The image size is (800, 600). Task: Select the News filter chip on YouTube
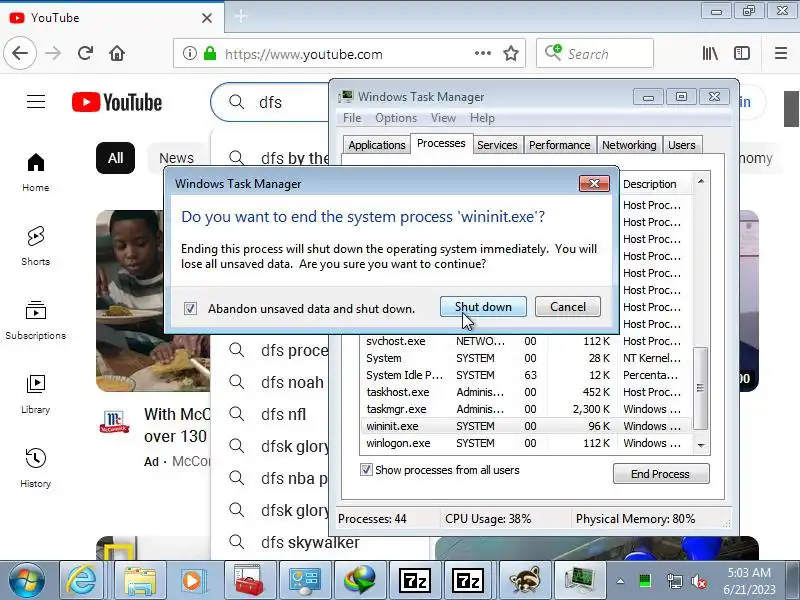[177, 158]
